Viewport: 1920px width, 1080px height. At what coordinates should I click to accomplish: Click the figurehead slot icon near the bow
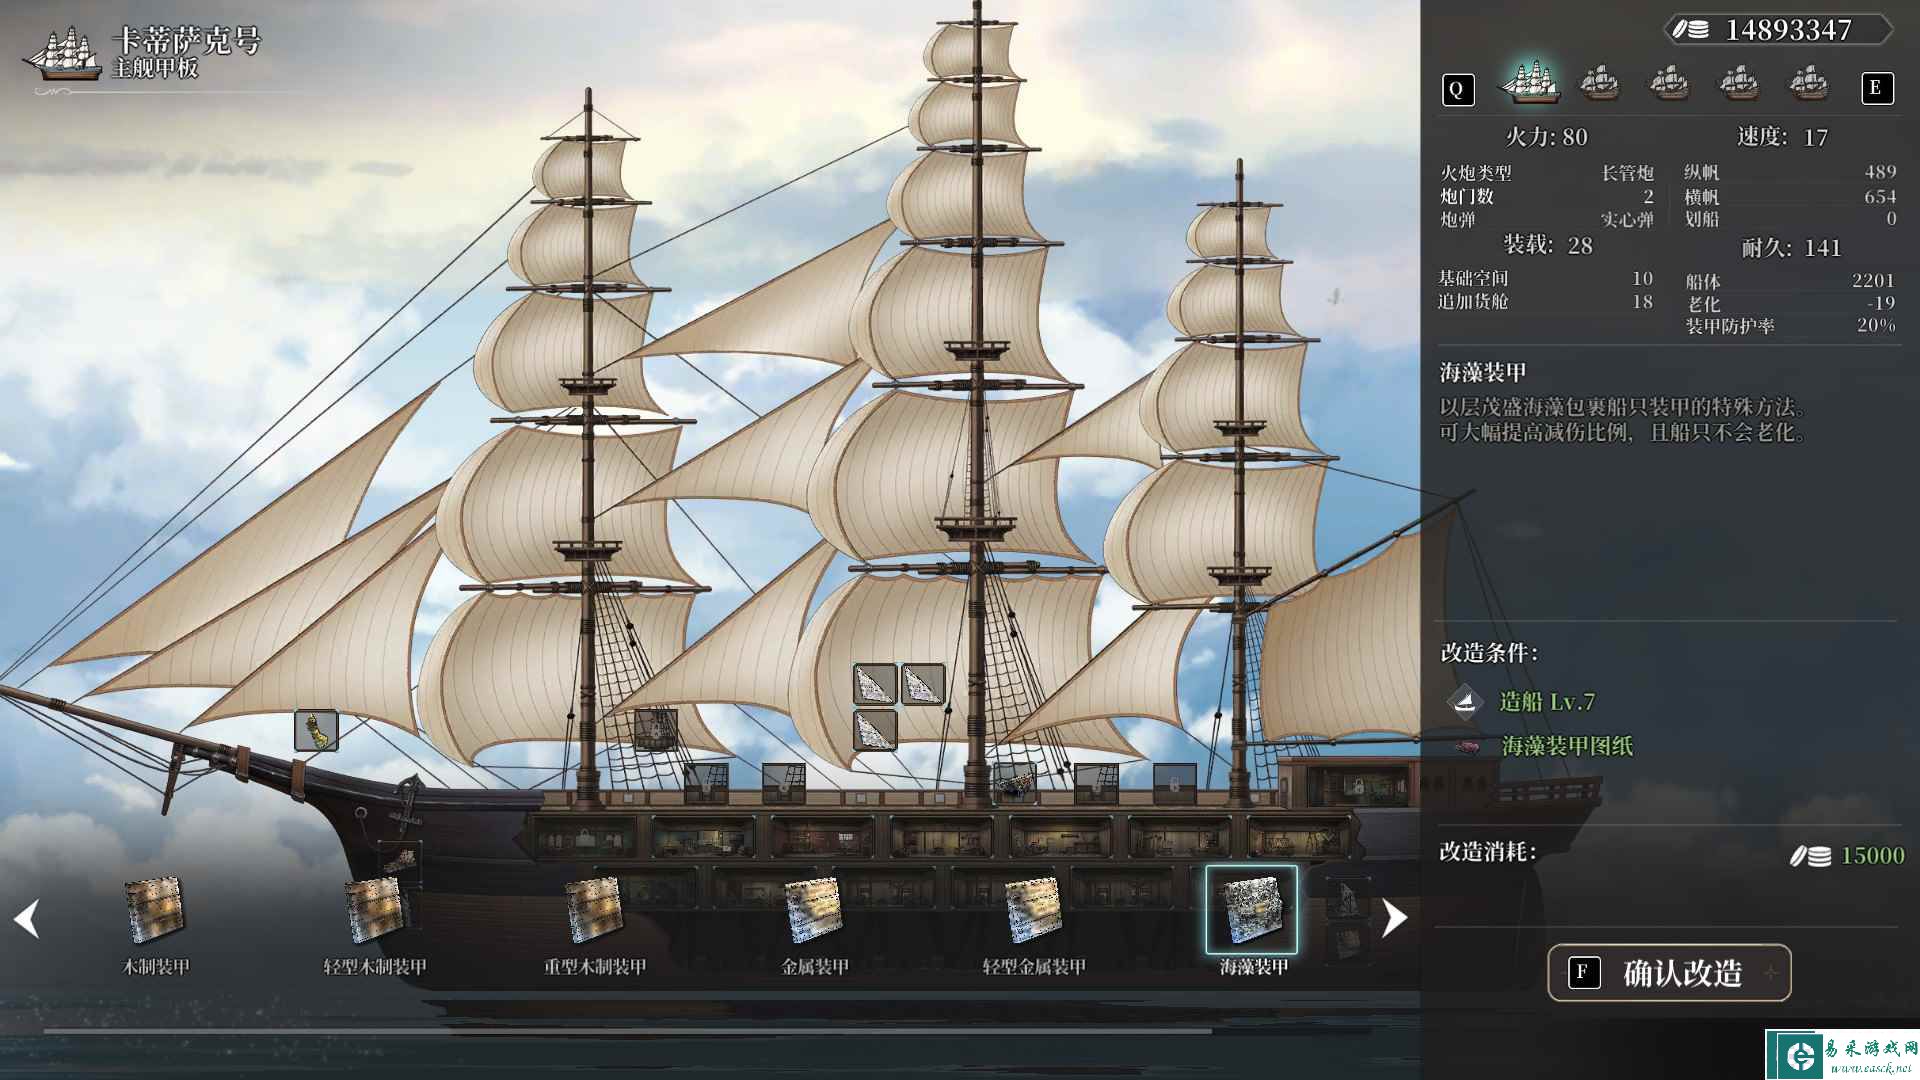pos(316,731)
